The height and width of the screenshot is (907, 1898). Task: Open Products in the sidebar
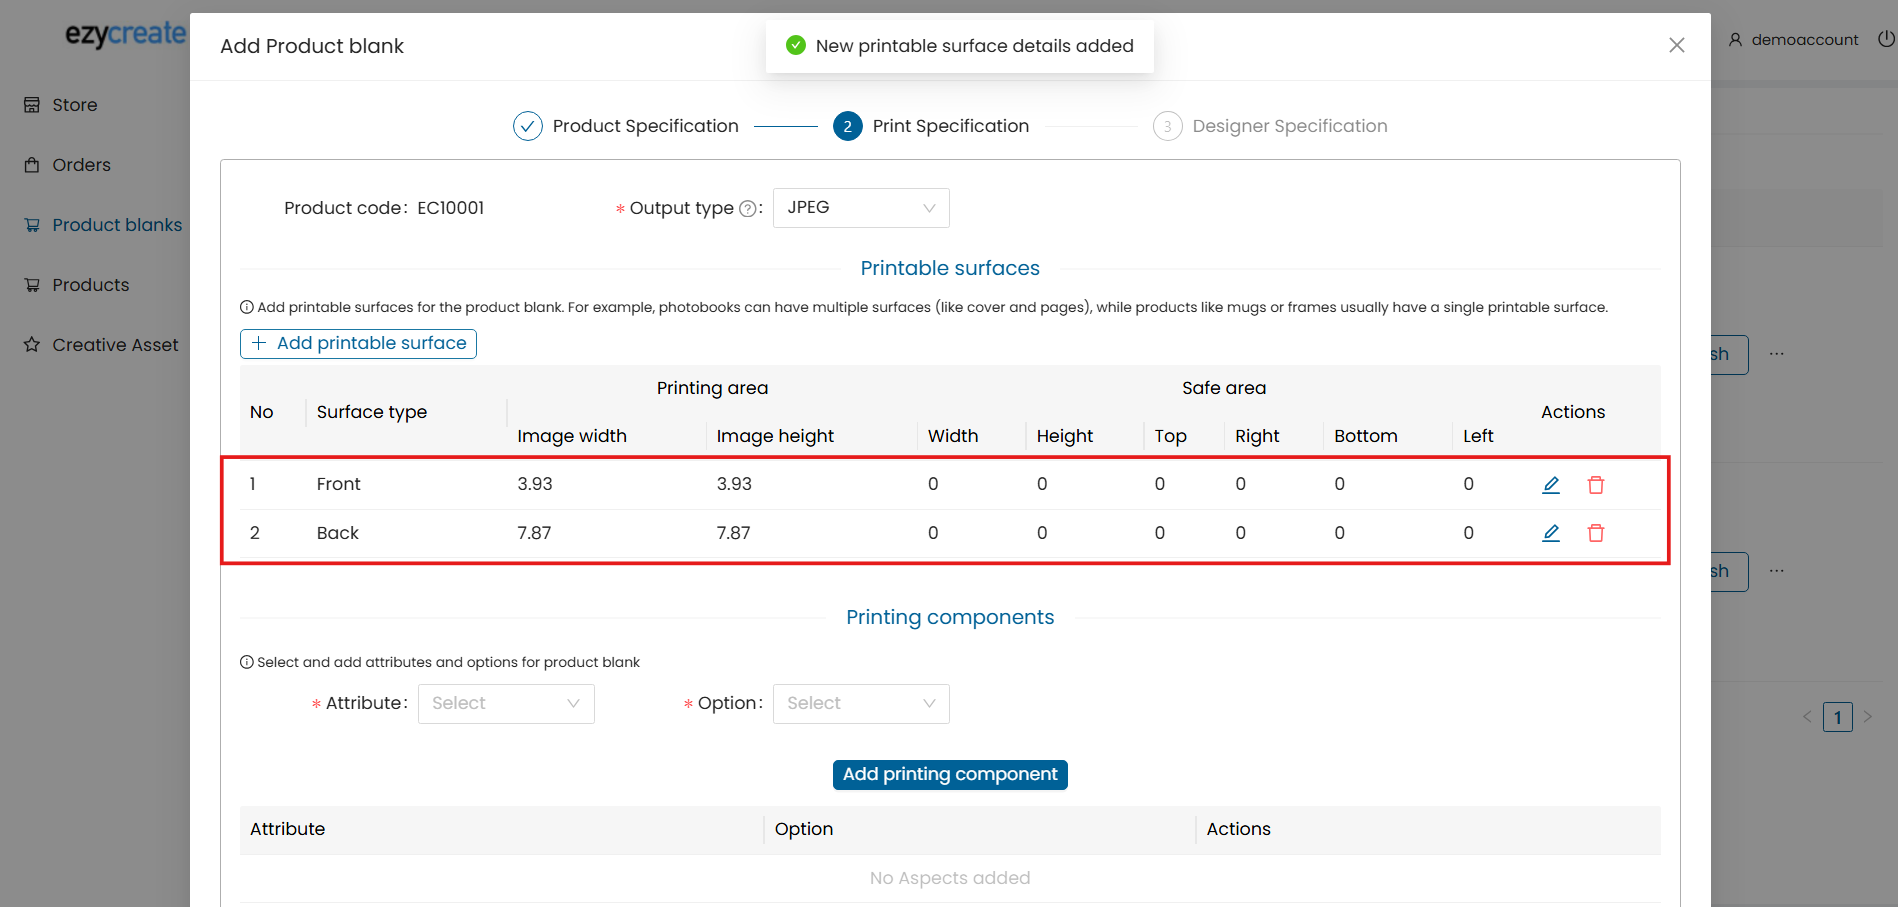[90, 285]
